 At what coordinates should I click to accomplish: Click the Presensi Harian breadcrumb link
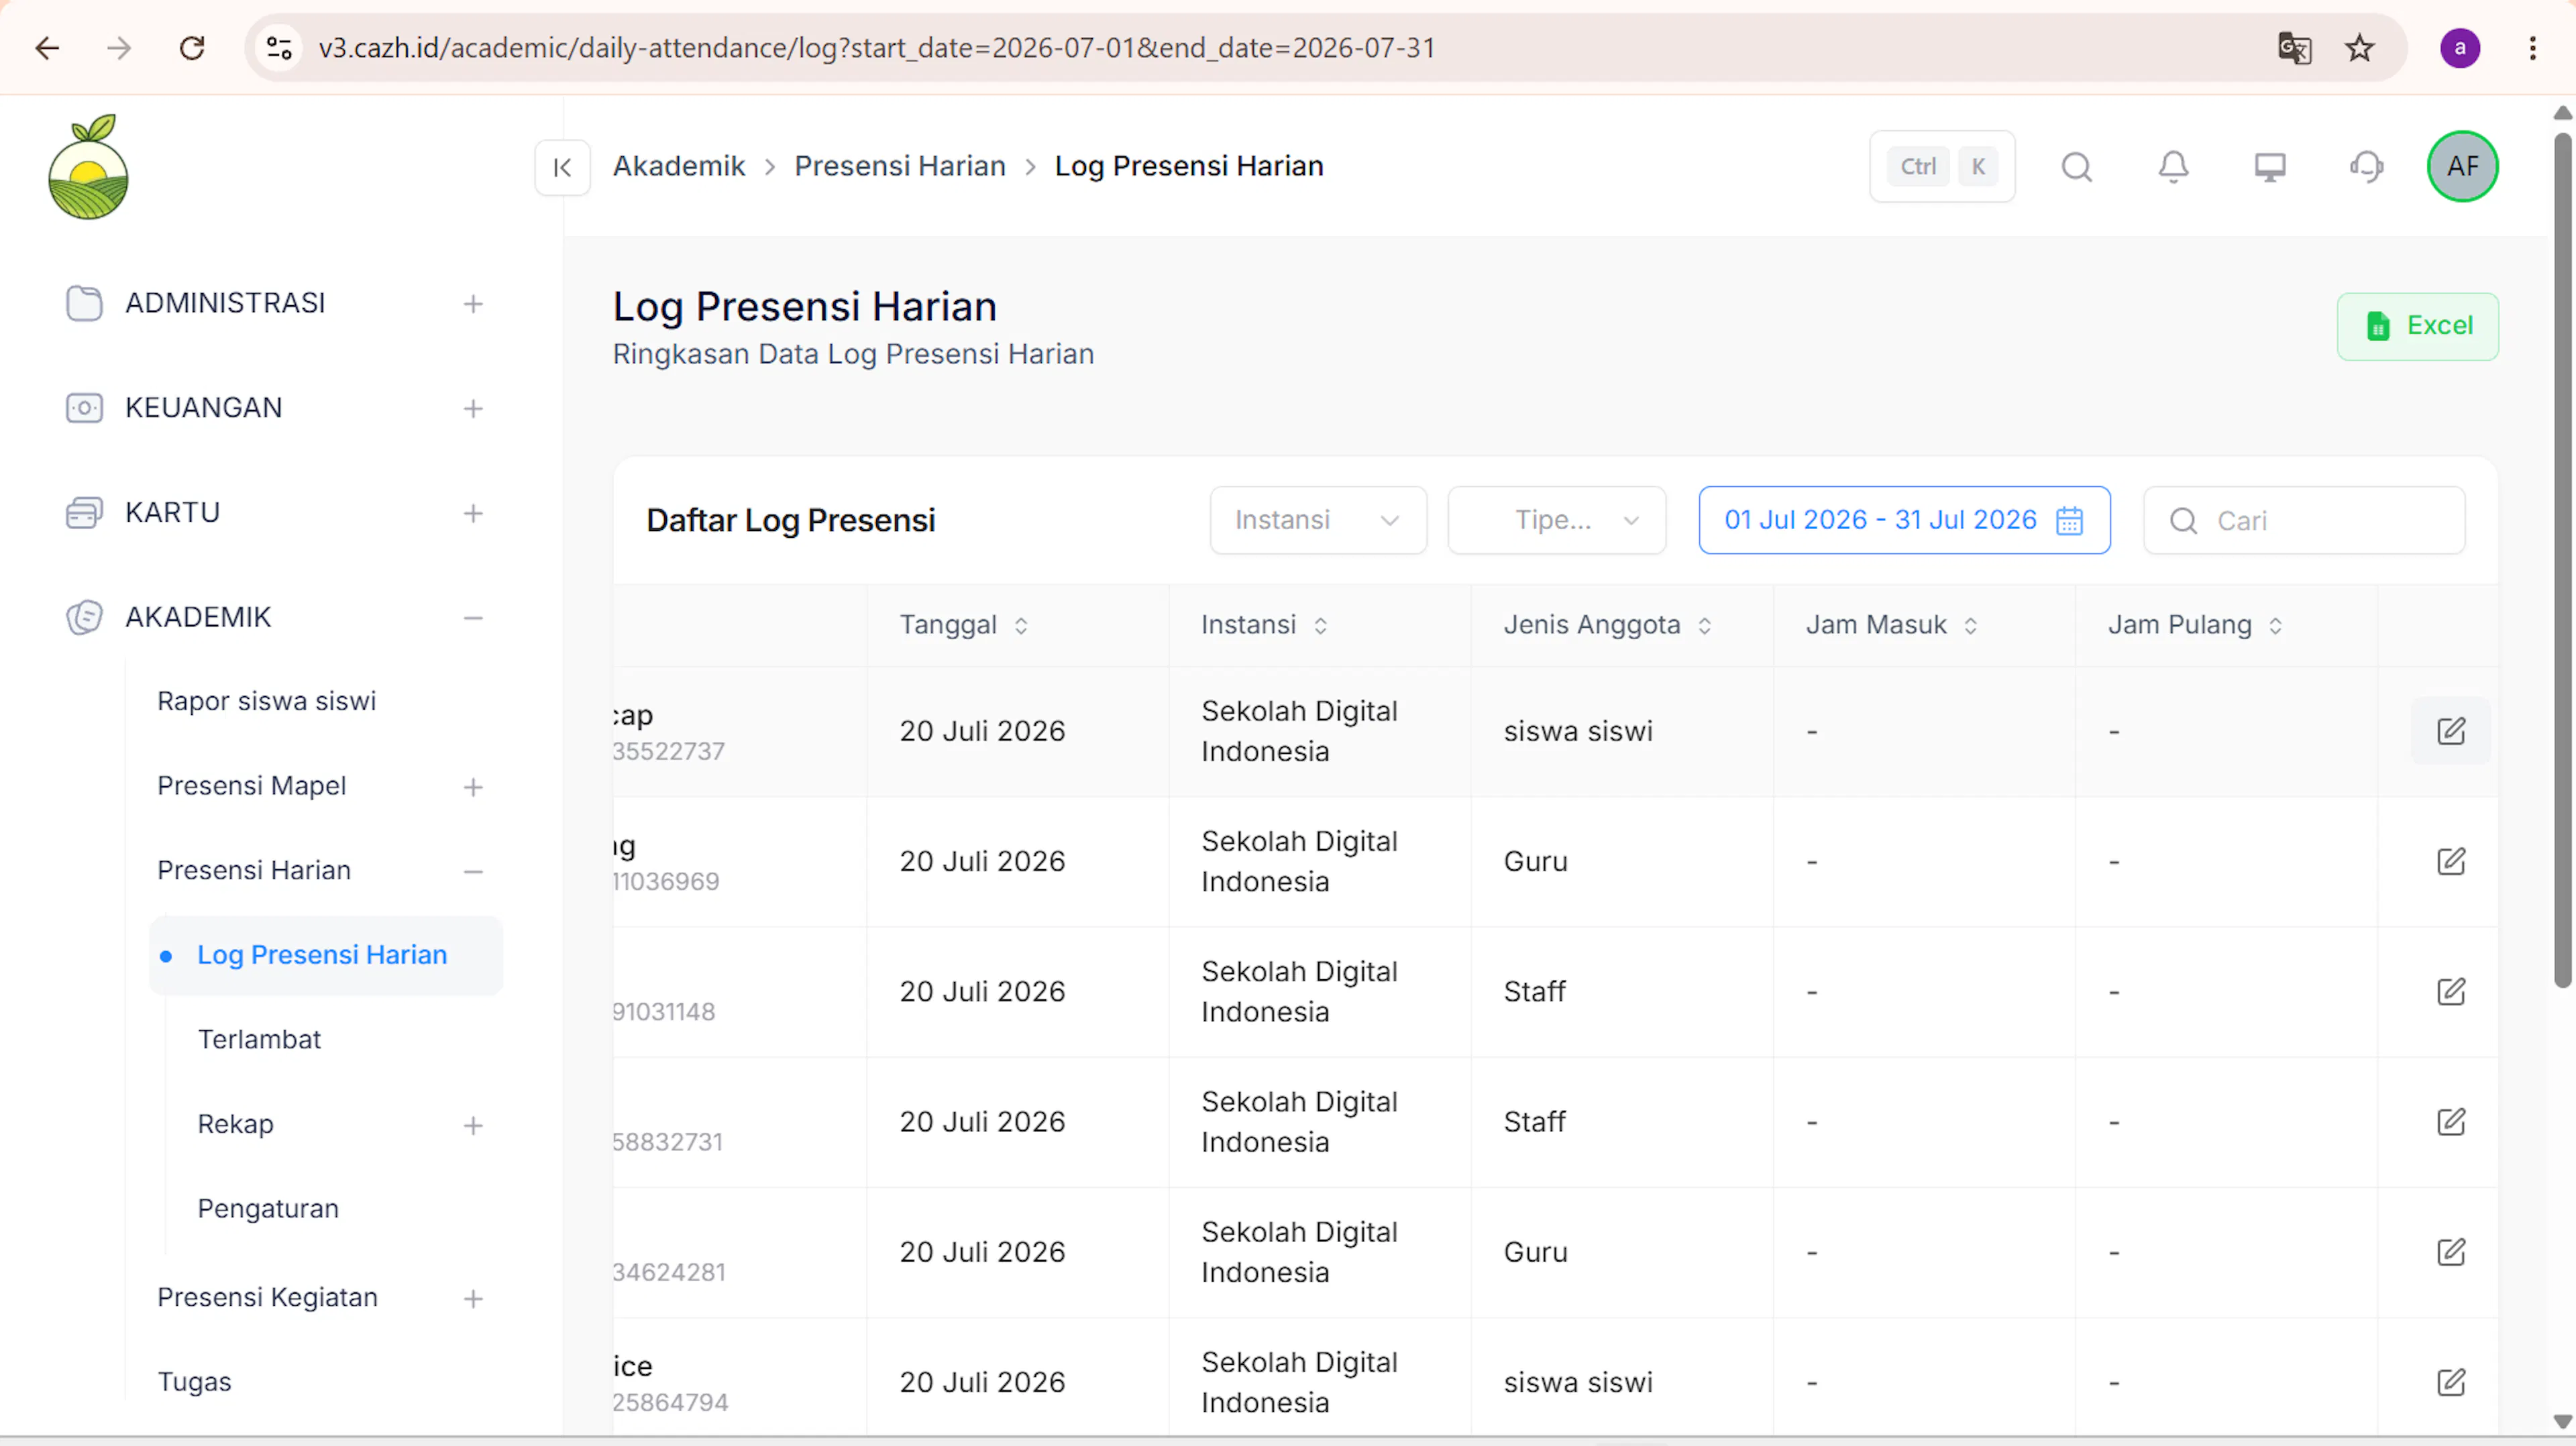(x=900, y=167)
